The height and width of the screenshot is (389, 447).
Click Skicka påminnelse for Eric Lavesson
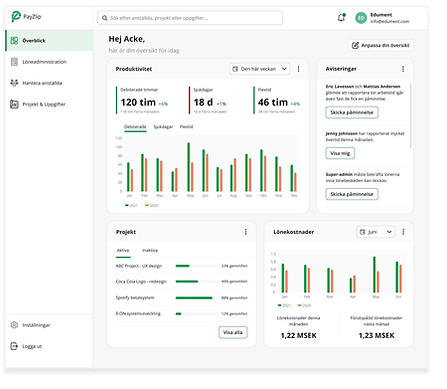tap(352, 112)
